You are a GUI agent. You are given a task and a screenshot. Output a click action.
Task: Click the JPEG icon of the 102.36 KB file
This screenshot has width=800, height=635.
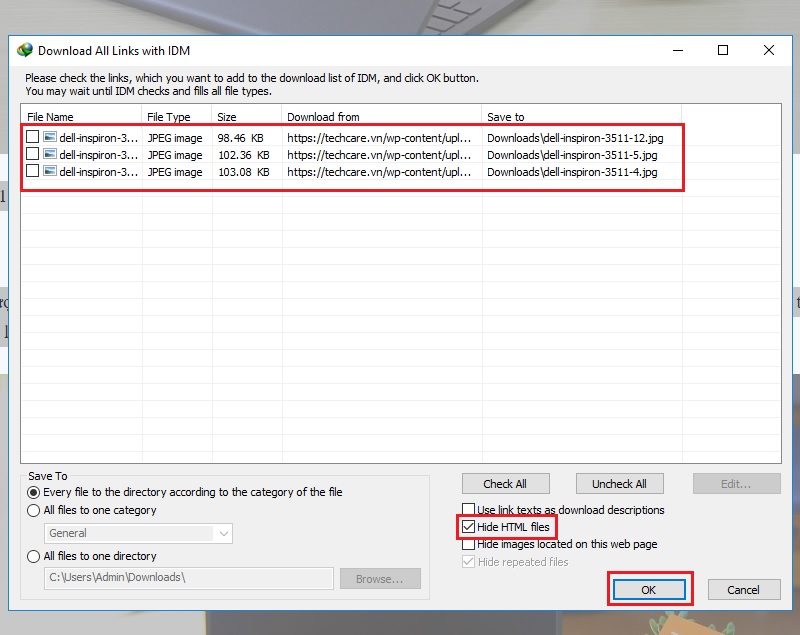(50, 155)
